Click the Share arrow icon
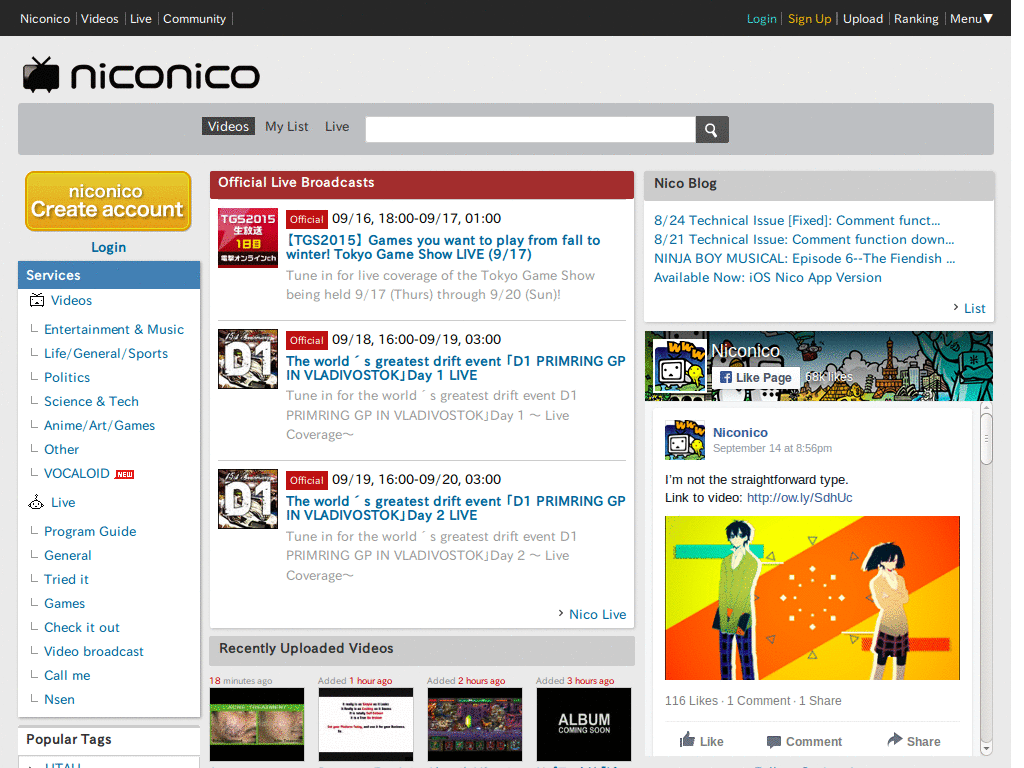The height and width of the screenshot is (768, 1024). tap(895, 739)
